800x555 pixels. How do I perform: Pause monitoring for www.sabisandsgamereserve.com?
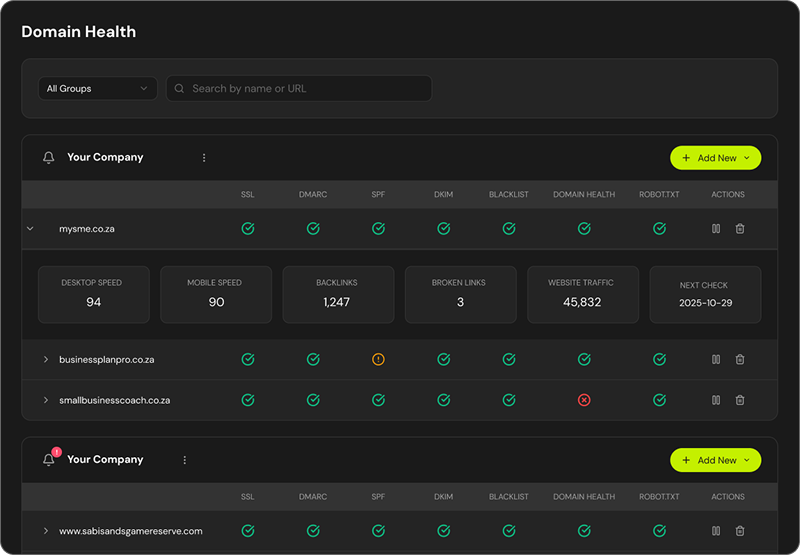coord(716,531)
